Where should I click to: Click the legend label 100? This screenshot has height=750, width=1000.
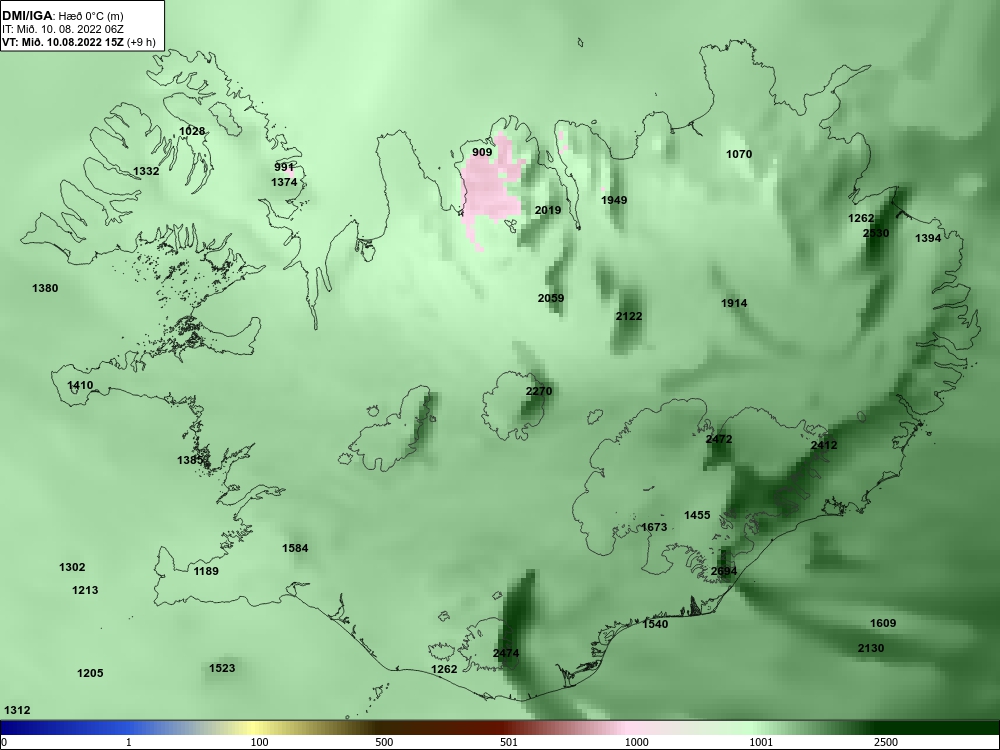[260, 742]
